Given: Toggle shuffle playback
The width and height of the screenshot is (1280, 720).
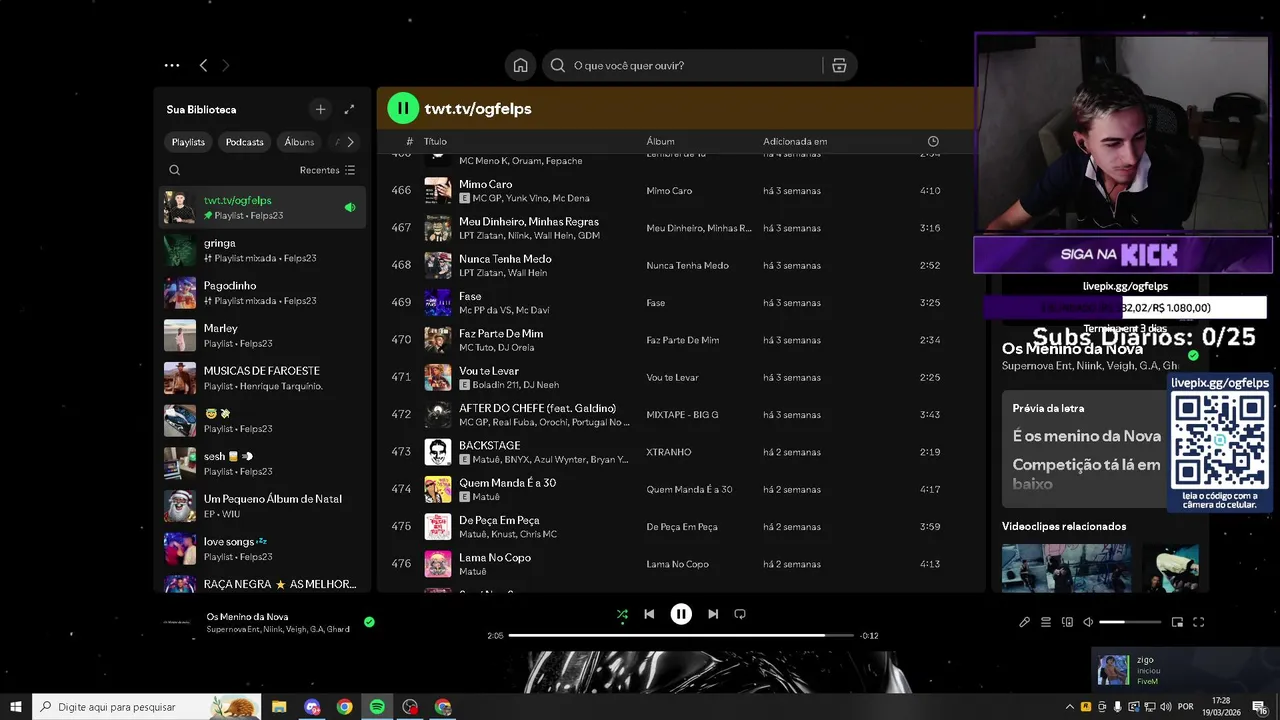Looking at the screenshot, I should (x=622, y=614).
